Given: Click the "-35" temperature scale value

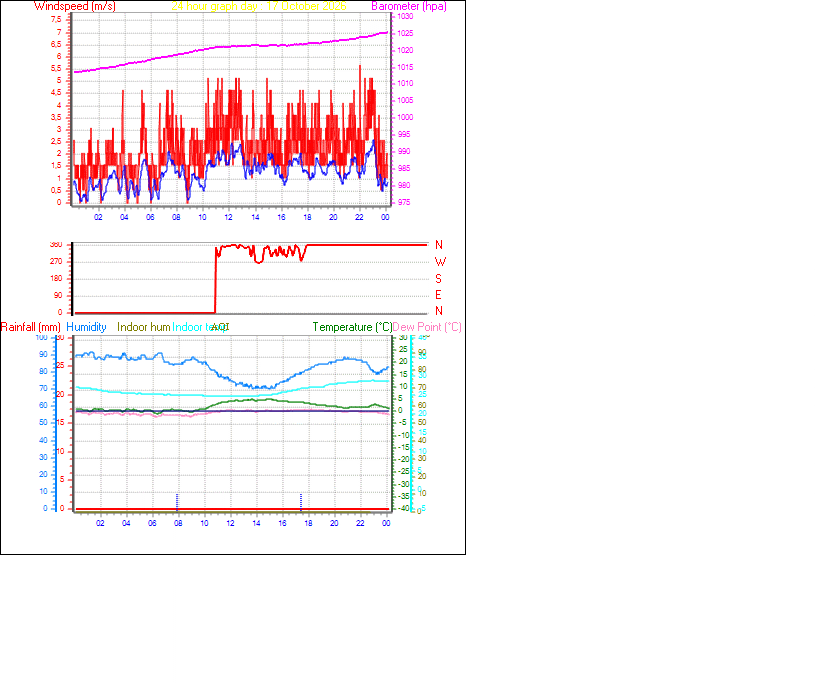Looking at the screenshot, I should 404,496.
